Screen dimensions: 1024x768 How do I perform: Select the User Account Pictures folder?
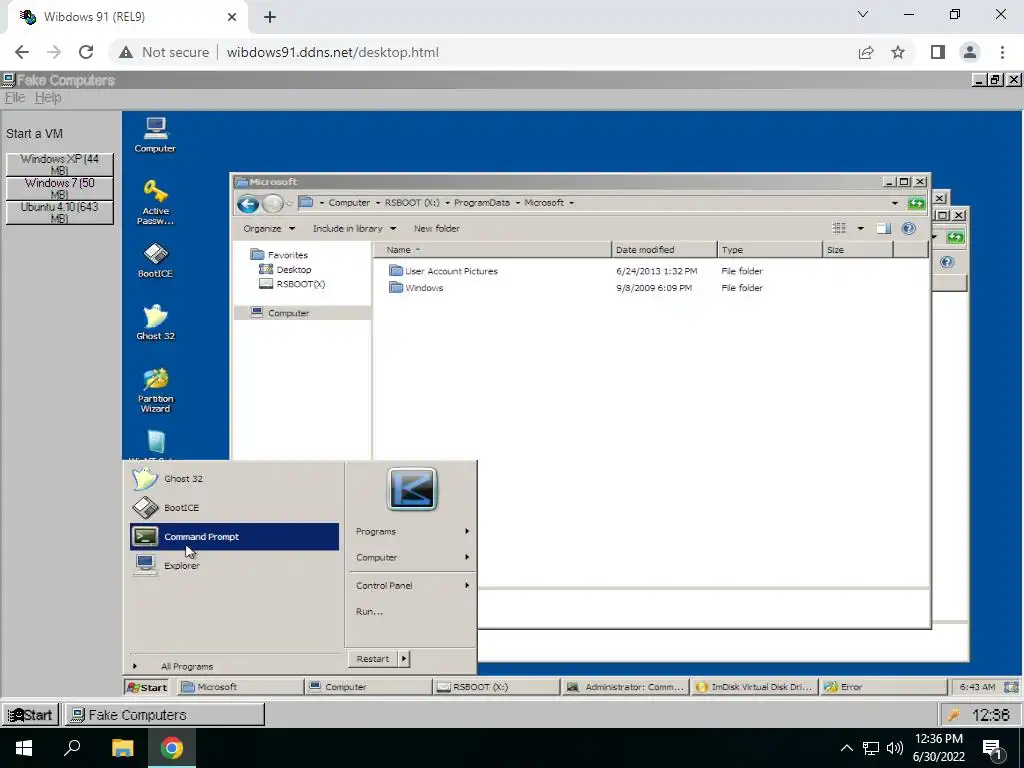443,270
